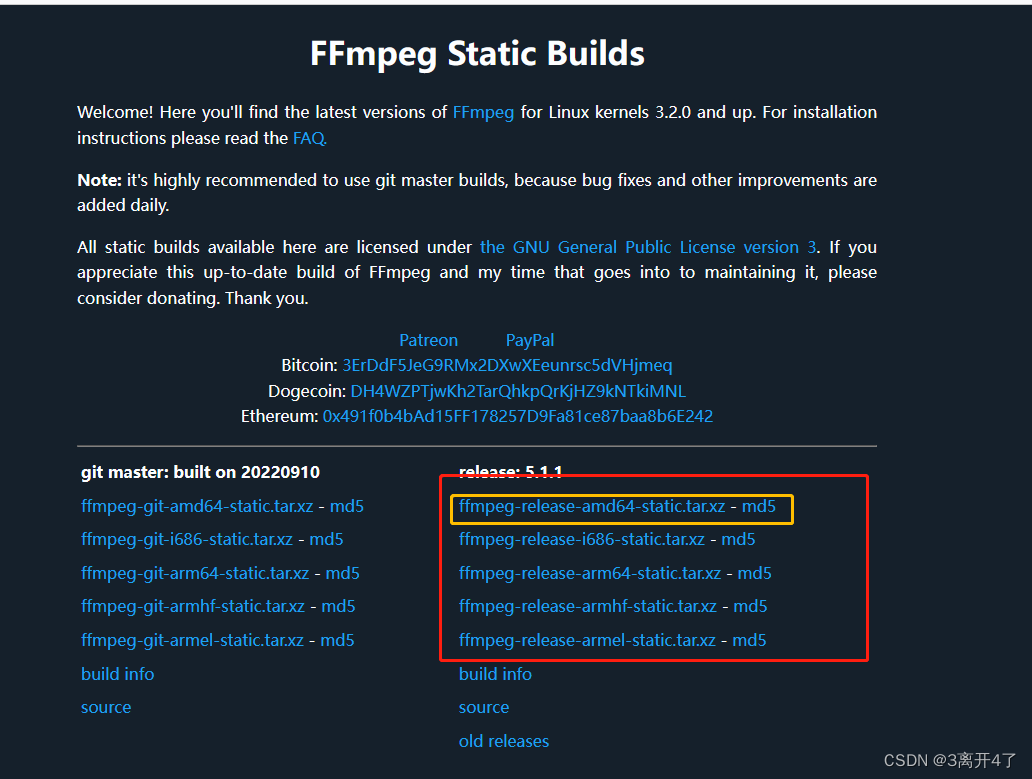The image size is (1032, 779).
Task: Download ffmpeg-git-amd64-static.tar.xz
Action: tap(196, 506)
